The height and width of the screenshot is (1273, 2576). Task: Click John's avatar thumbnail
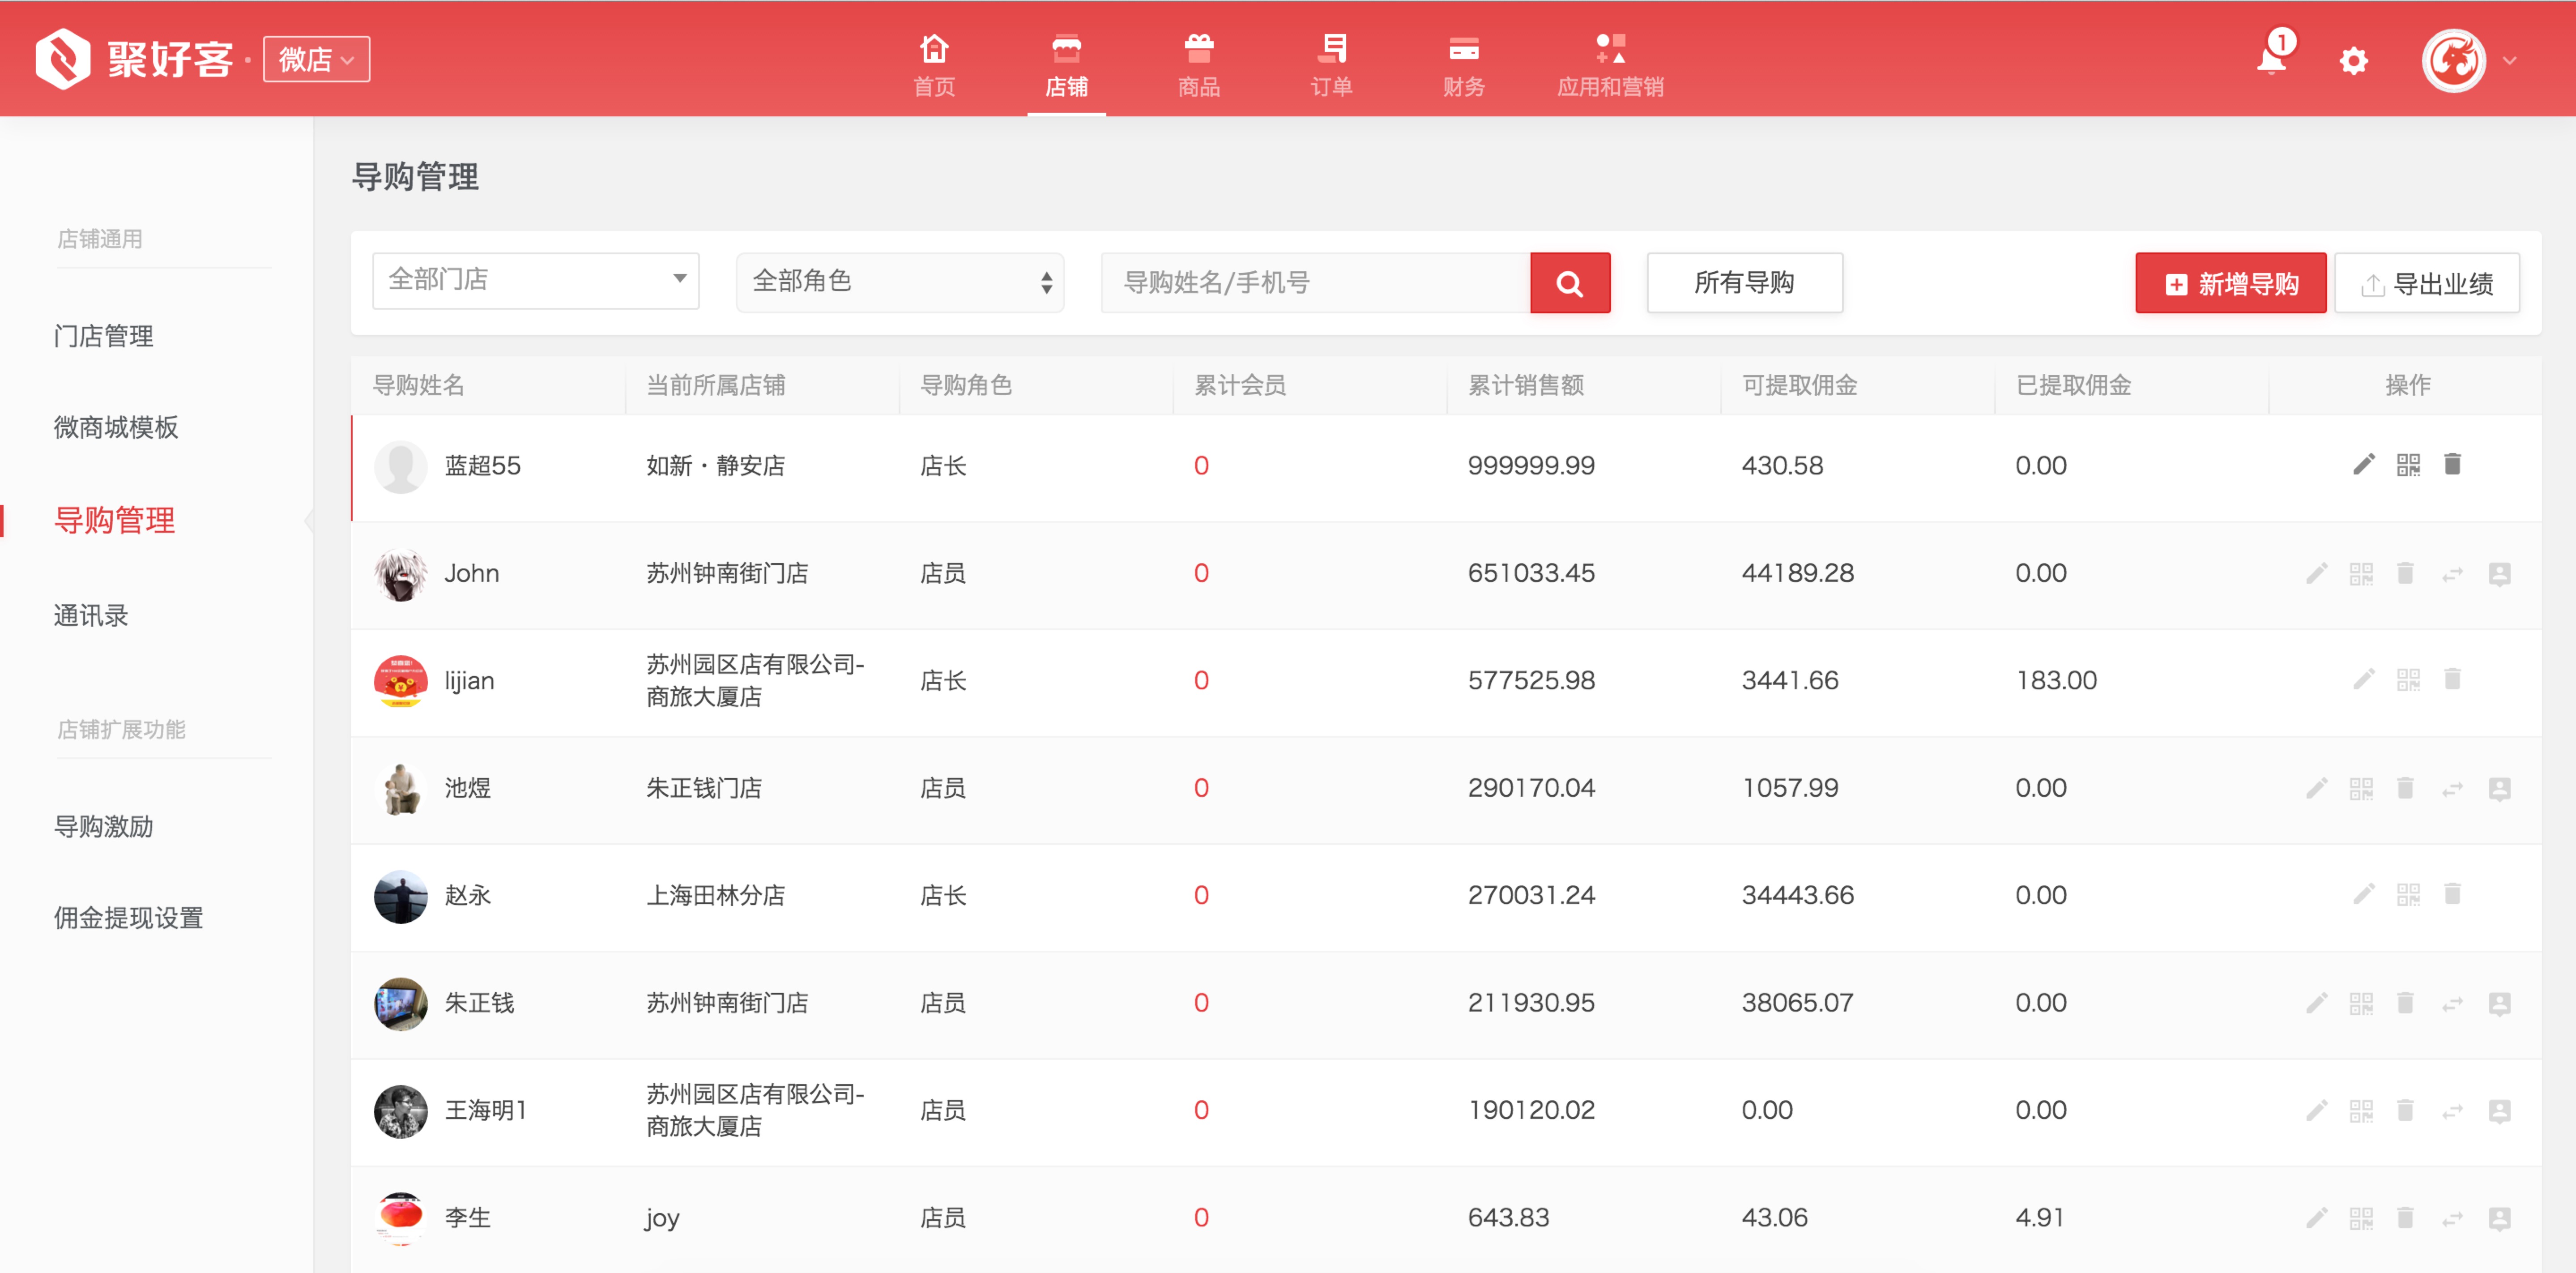pos(400,574)
